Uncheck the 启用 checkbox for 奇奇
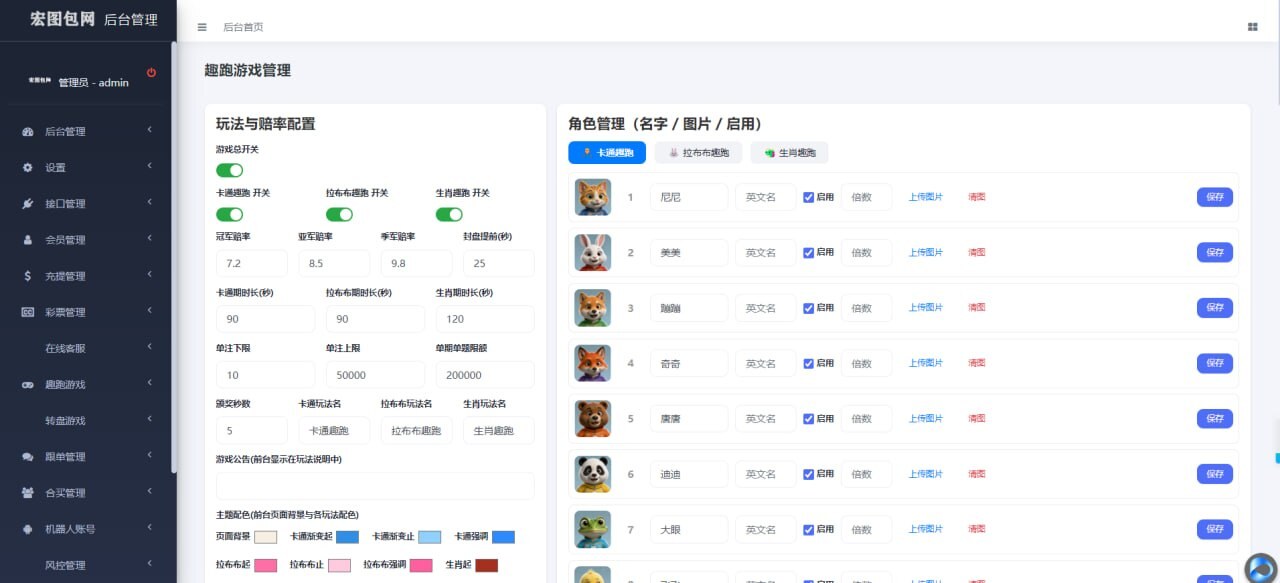This screenshot has width=1280, height=583. (x=808, y=363)
